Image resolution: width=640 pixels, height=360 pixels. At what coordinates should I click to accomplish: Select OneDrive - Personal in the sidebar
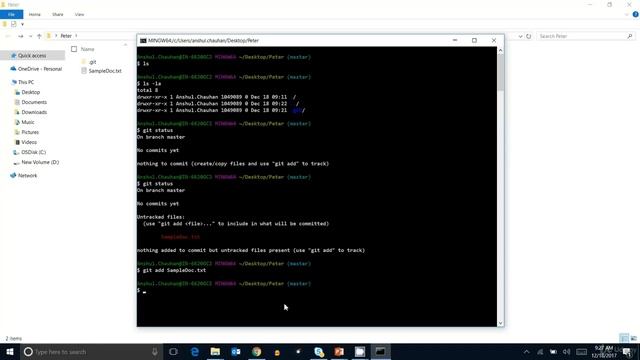click(40, 69)
